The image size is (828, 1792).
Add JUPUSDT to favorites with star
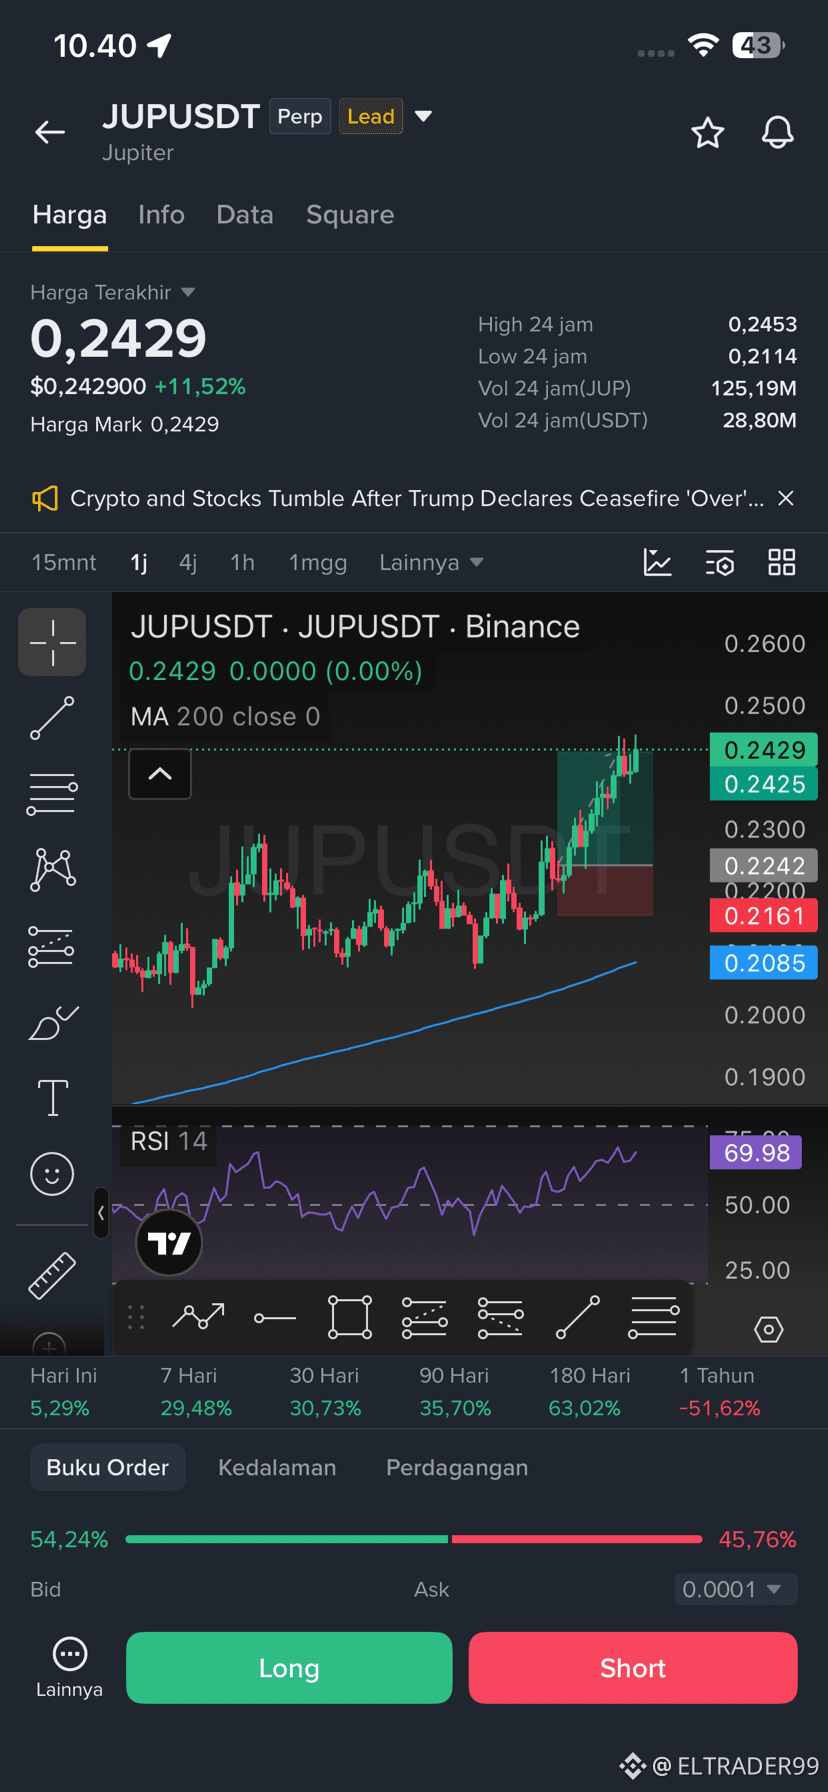point(708,132)
